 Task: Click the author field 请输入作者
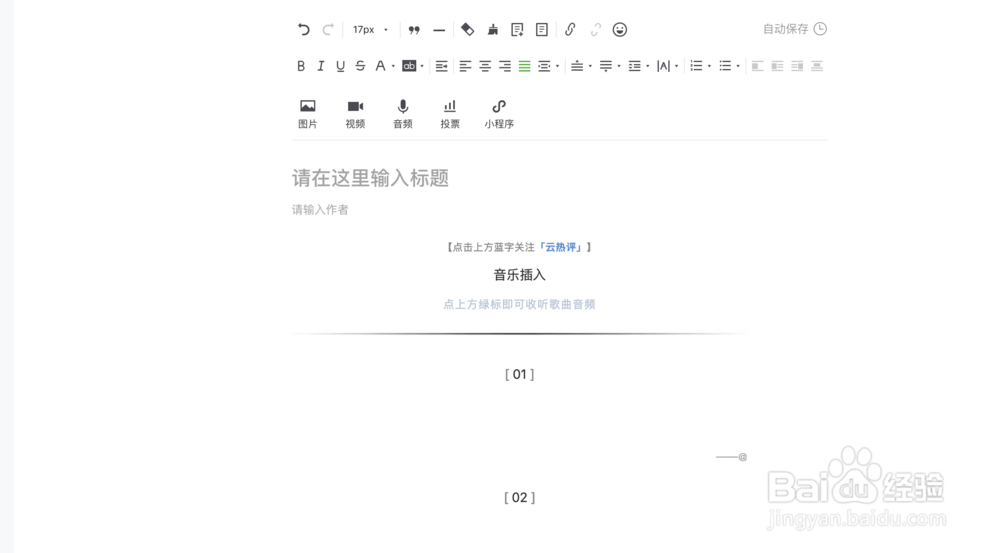(x=320, y=210)
